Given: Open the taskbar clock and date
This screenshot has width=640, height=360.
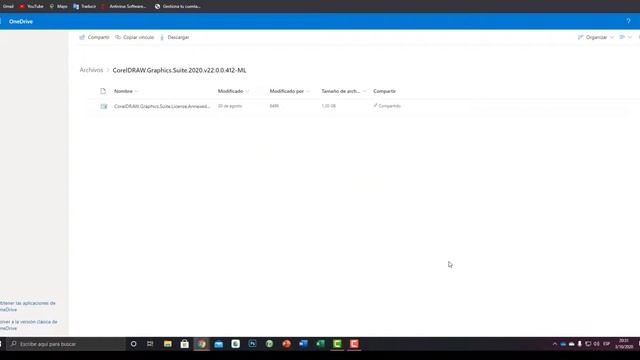Looking at the screenshot, I should click(624, 344).
